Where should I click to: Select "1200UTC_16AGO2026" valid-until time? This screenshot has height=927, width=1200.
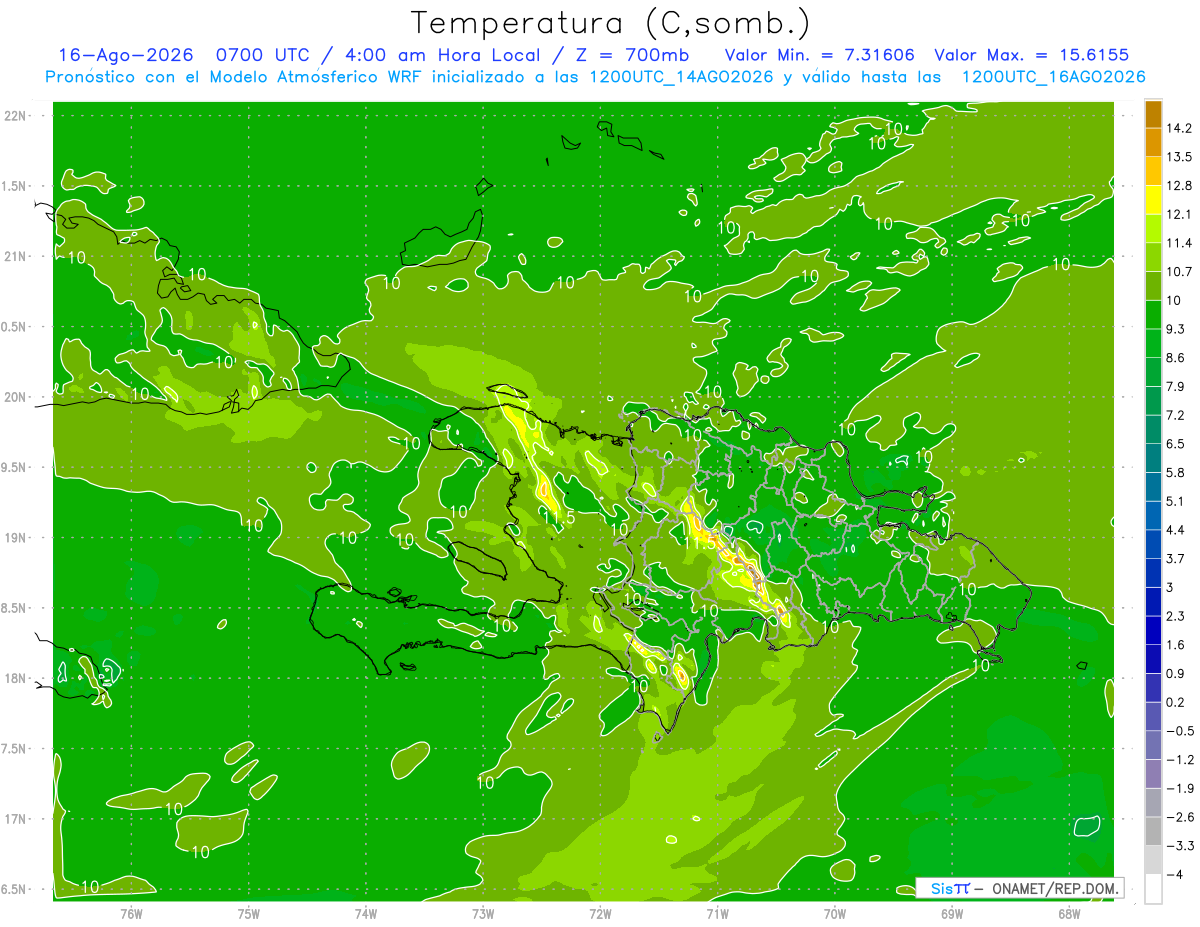pos(1053,77)
